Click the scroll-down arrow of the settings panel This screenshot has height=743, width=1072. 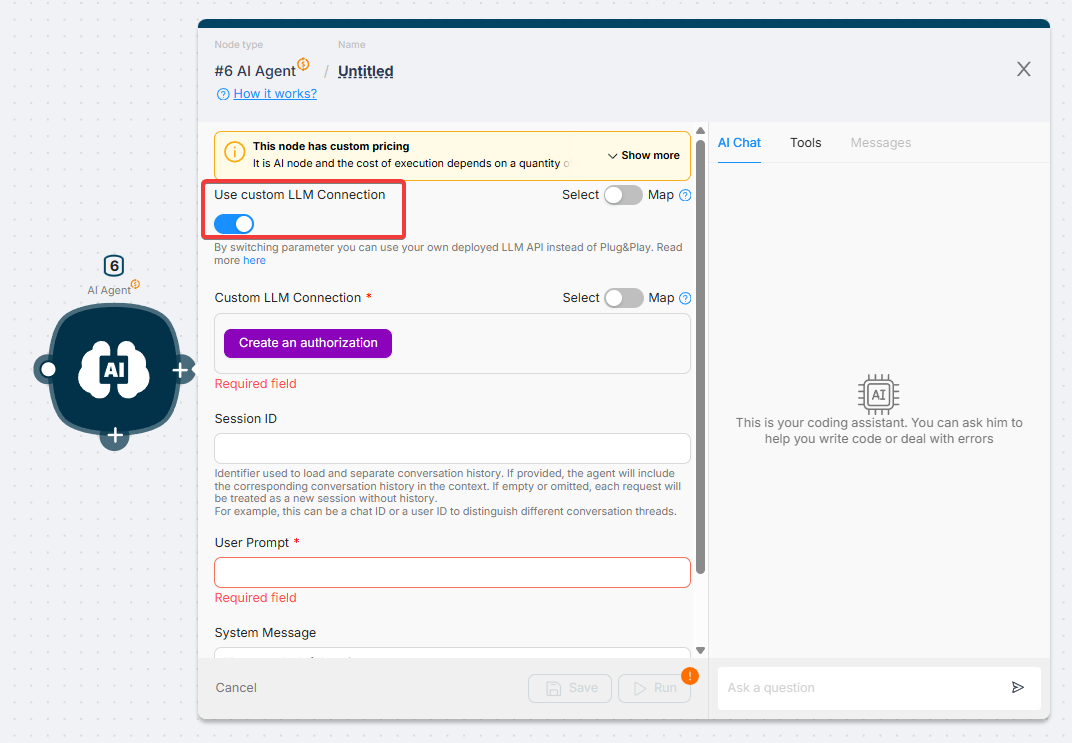pyautogui.click(x=701, y=649)
